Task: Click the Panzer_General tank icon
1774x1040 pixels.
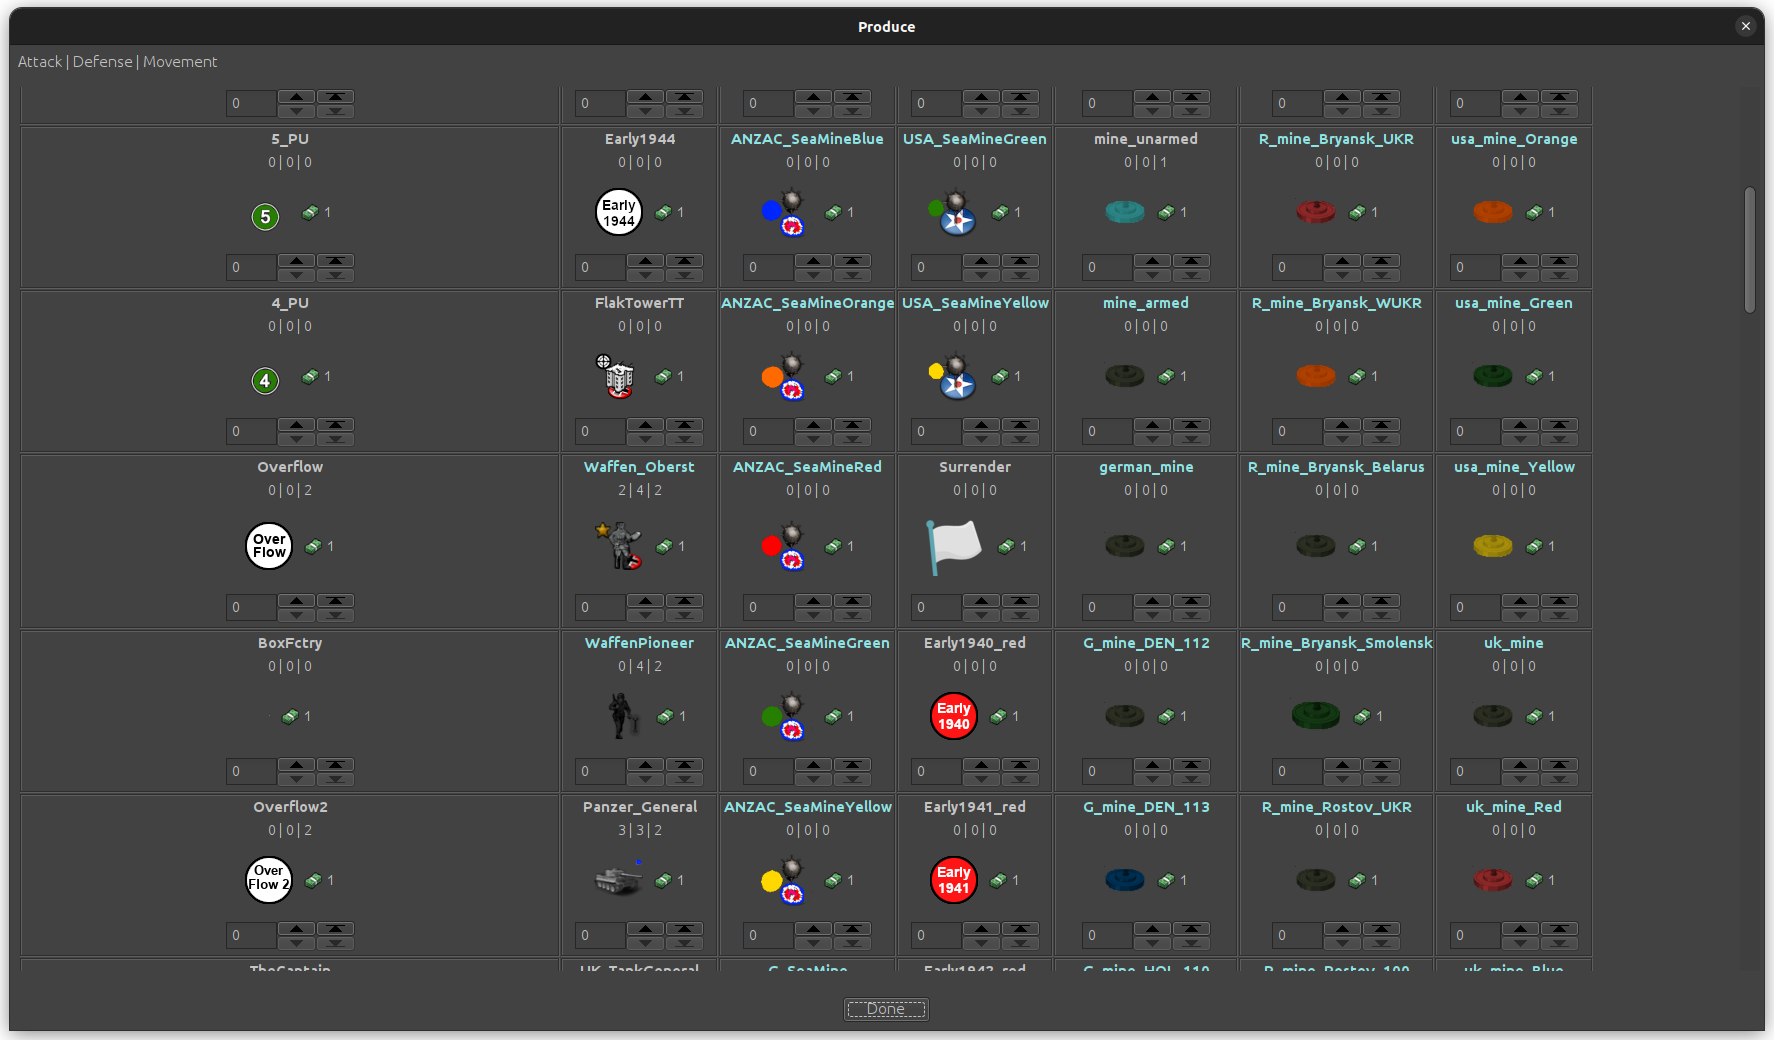Action: 619,880
